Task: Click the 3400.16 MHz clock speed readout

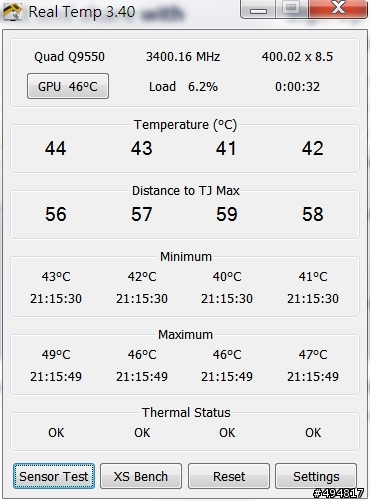Action: pos(183,57)
